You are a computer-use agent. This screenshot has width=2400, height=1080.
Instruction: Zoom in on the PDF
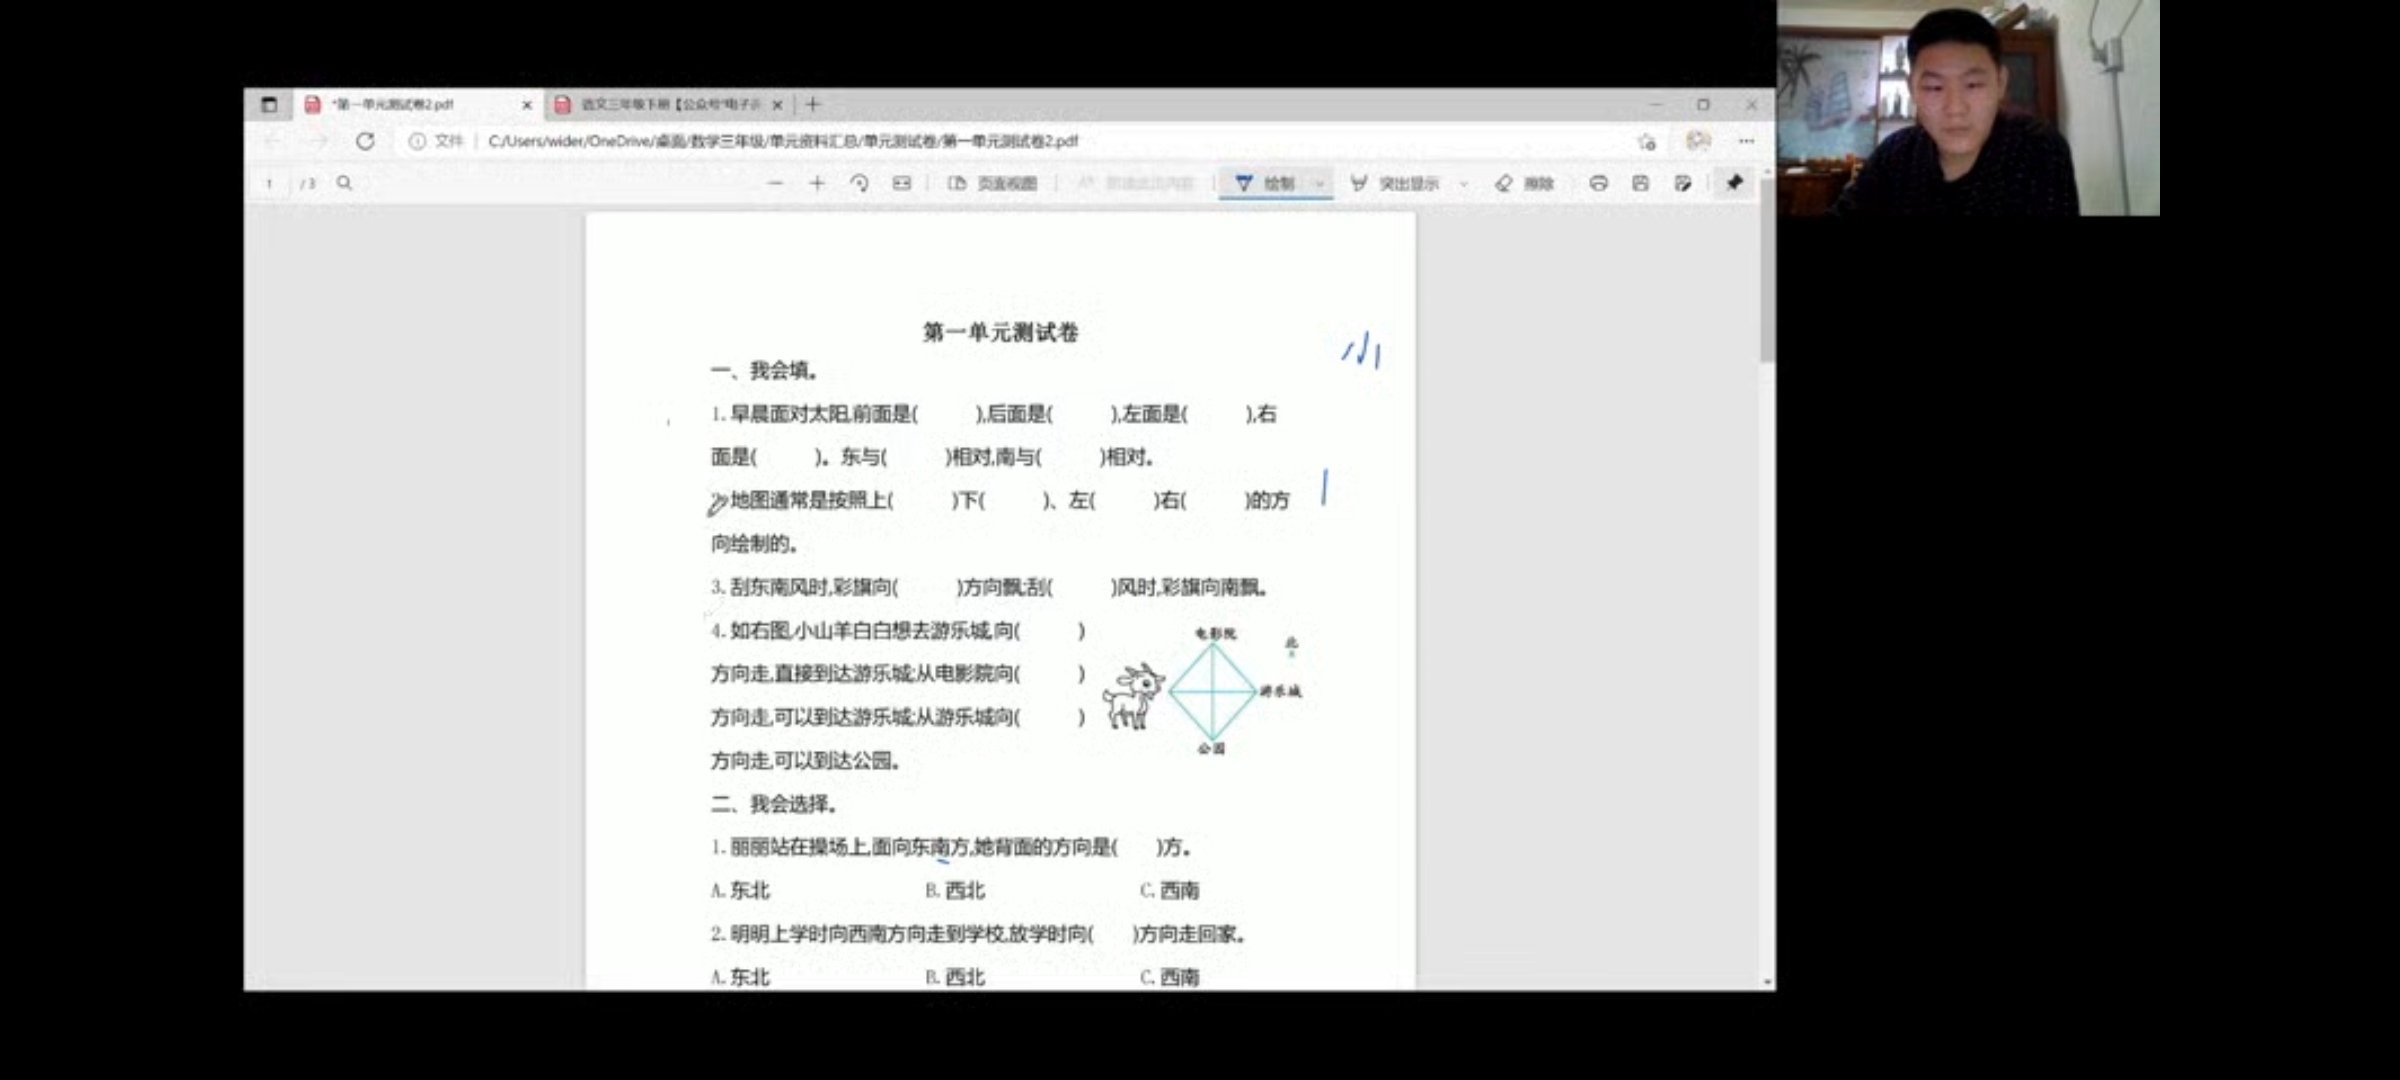coord(817,183)
